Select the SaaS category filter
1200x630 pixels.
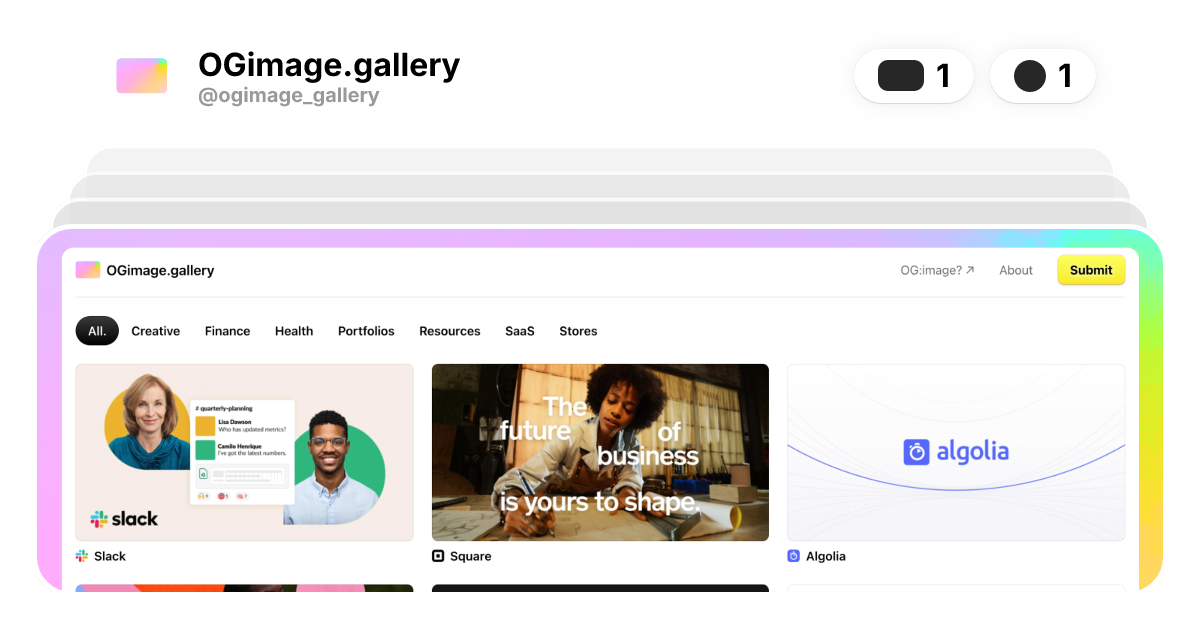[x=520, y=331]
